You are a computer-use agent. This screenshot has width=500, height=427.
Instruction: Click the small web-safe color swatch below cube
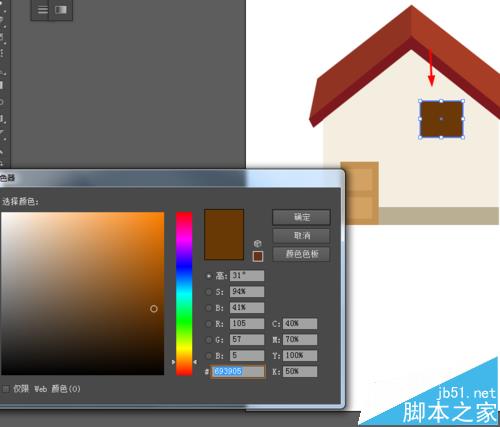[258, 256]
